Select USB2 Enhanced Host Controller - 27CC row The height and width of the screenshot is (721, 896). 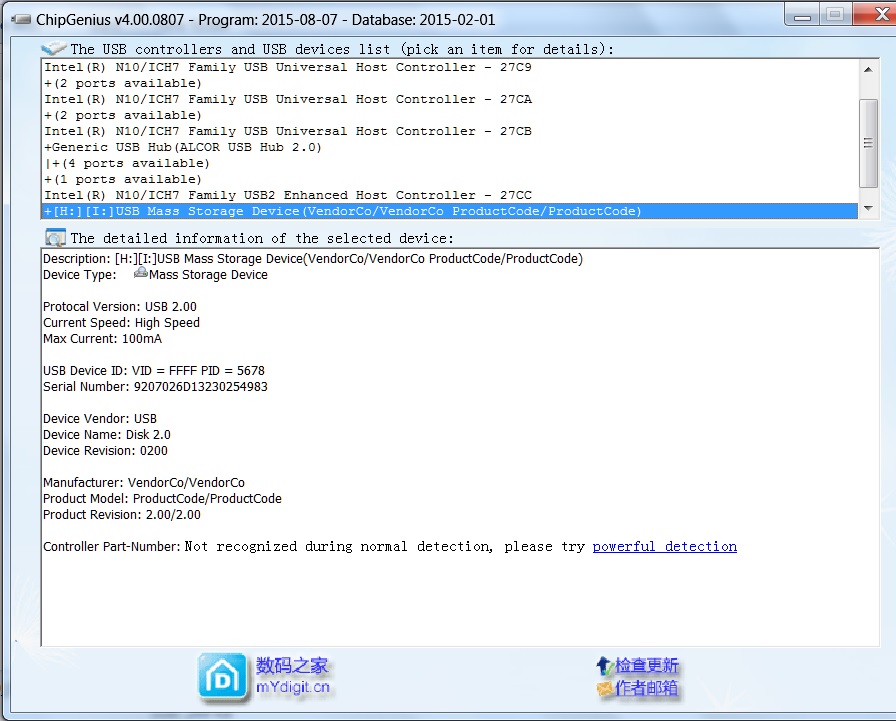pyautogui.click(x=450, y=195)
